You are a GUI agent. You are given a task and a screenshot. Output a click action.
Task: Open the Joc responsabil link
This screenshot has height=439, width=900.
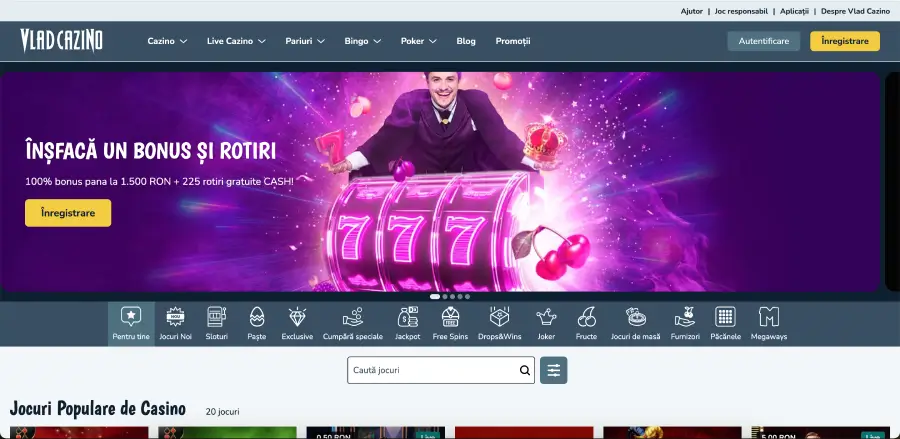pyautogui.click(x=741, y=11)
